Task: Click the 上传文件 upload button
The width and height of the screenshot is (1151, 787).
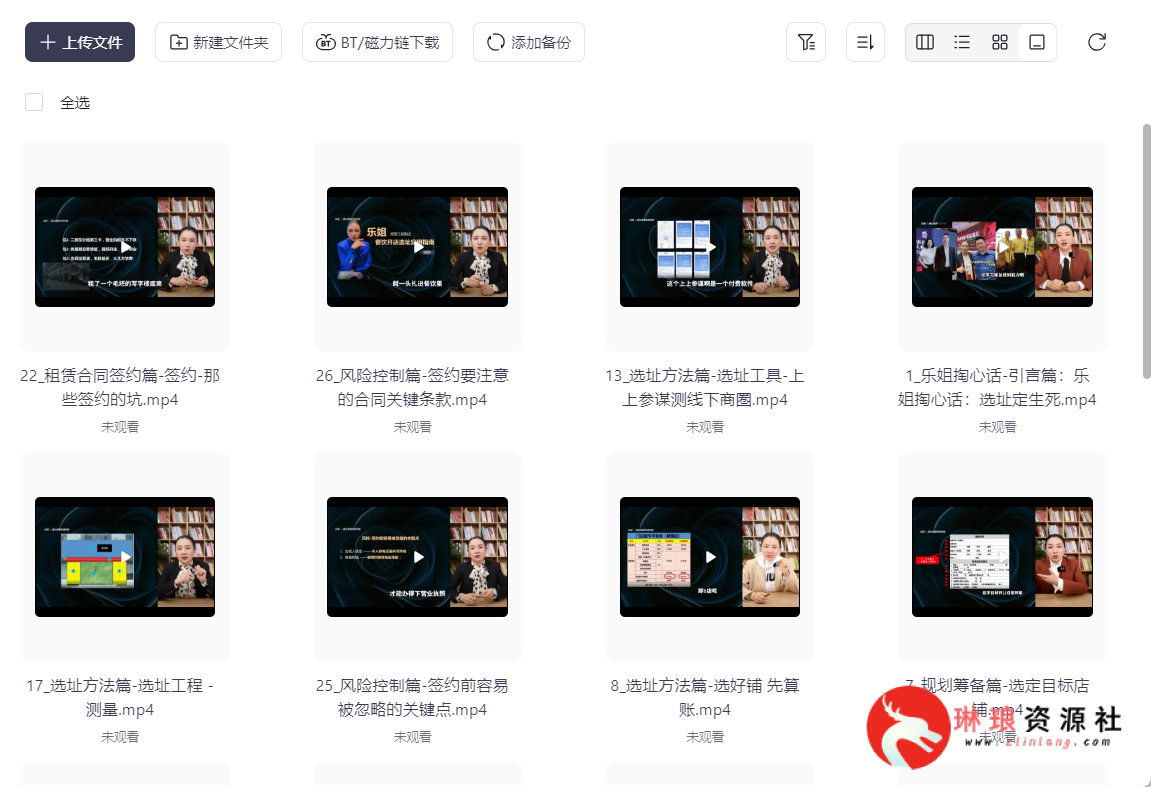Action: pyautogui.click(x=80, y=42)
